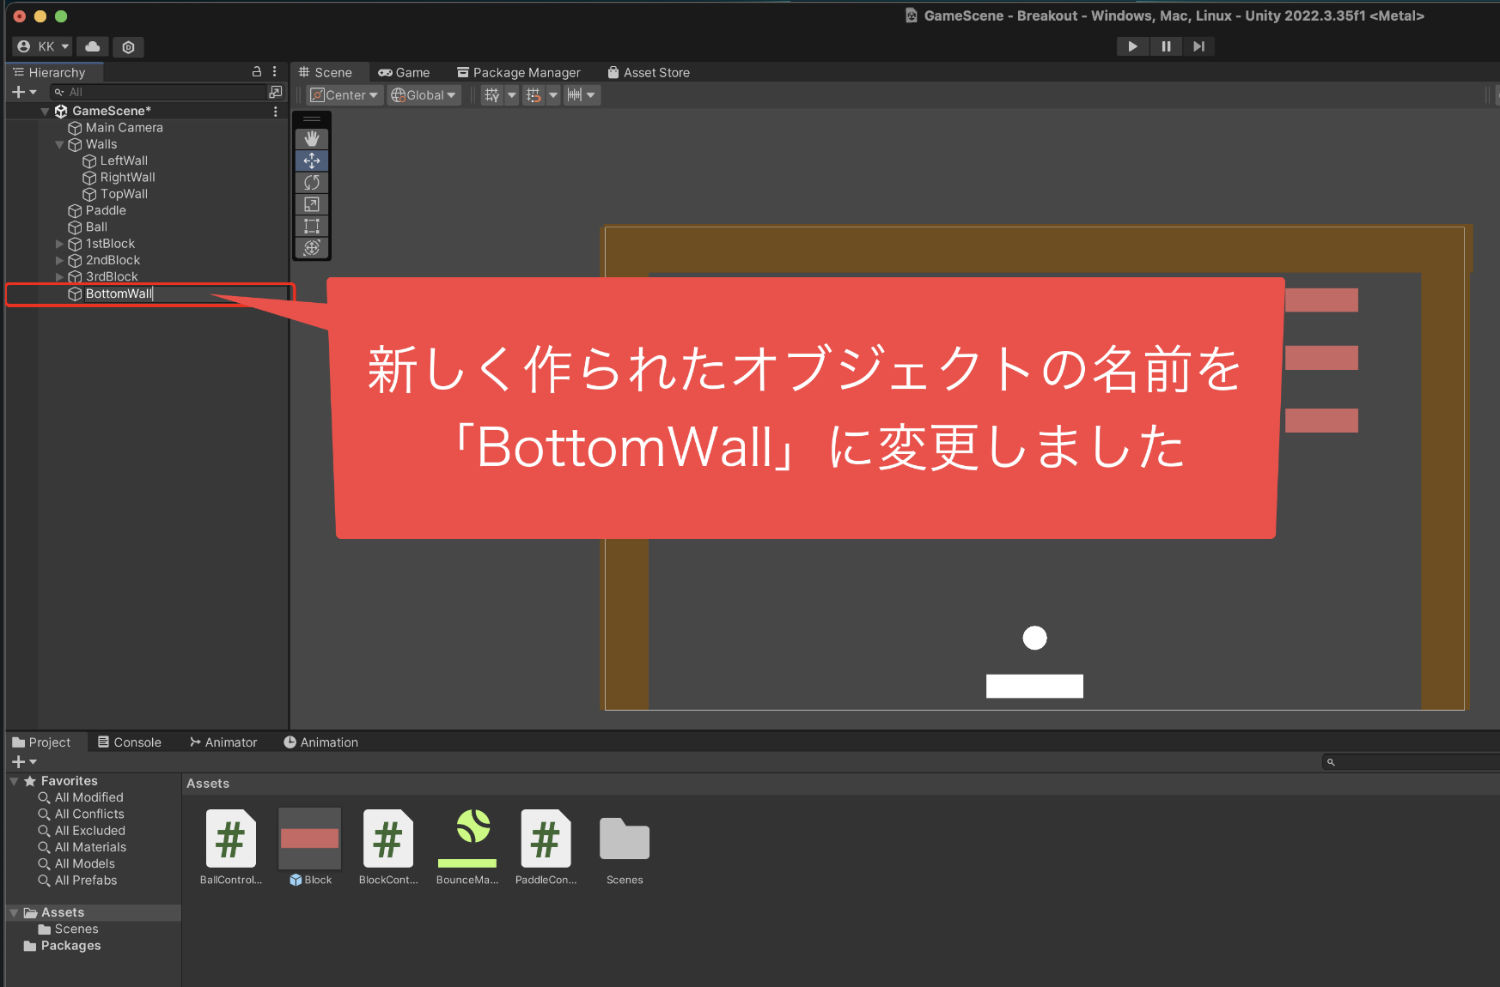Select the Scenes folder thumbnail
1500x987 pixels.
[625, 847]
